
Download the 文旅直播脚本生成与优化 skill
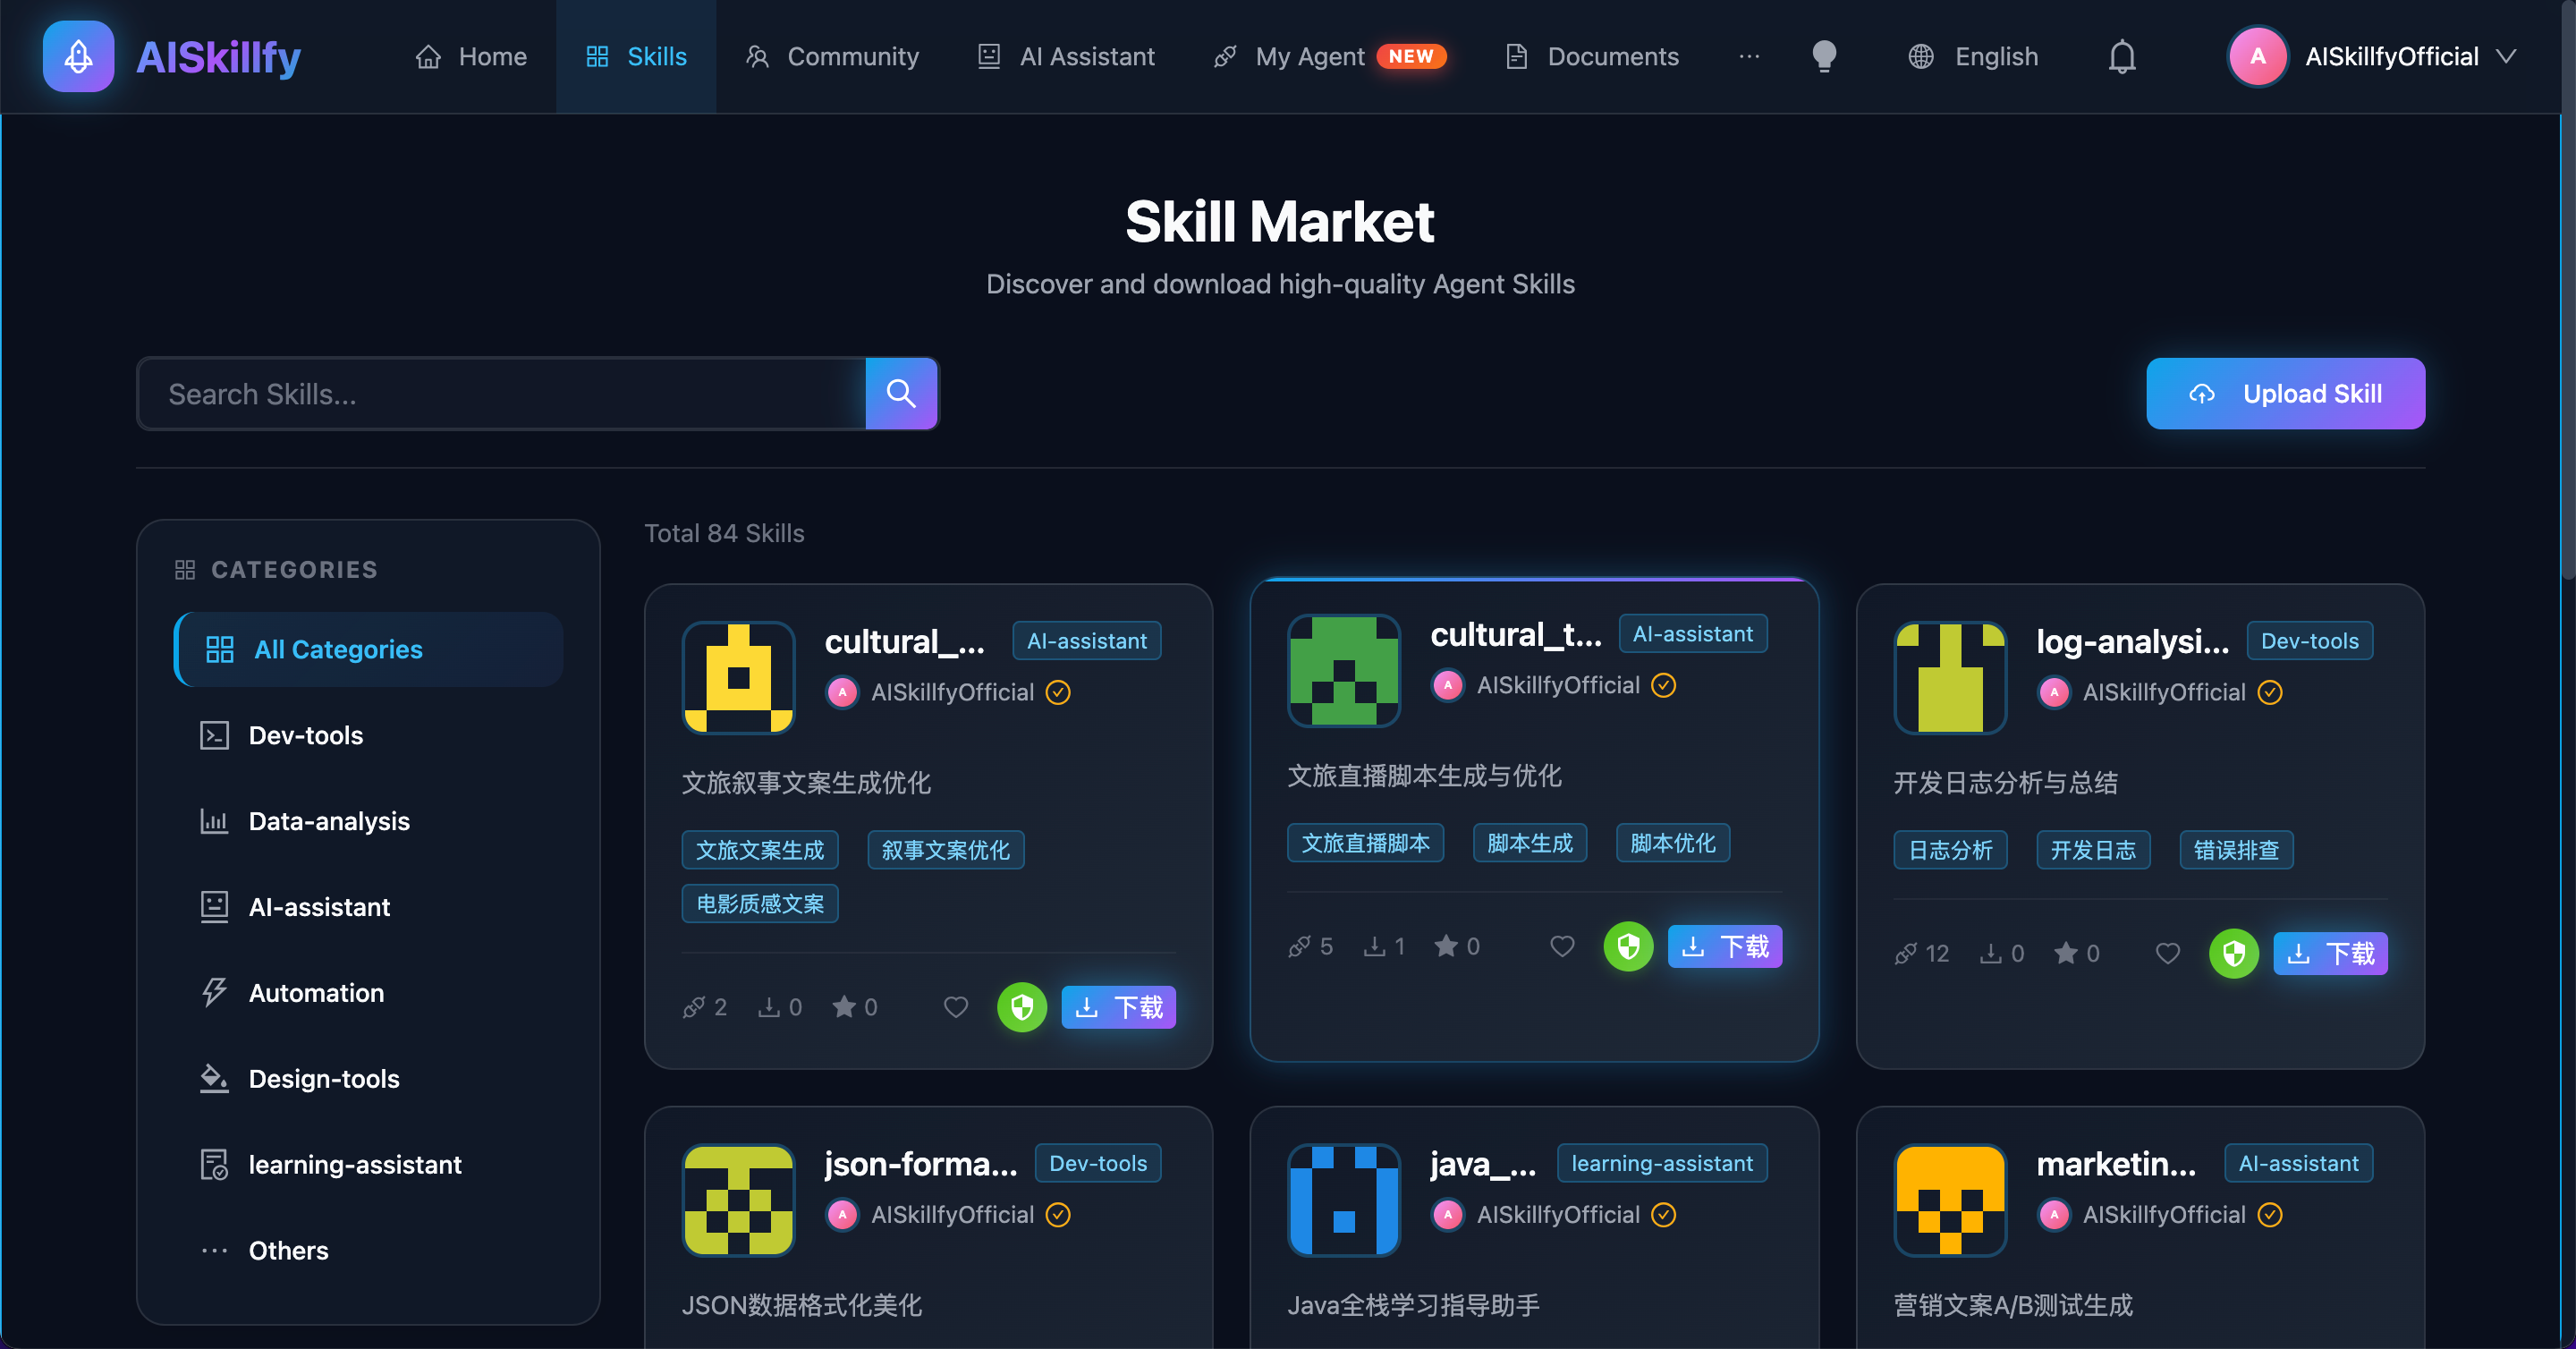pos(1724,946)
